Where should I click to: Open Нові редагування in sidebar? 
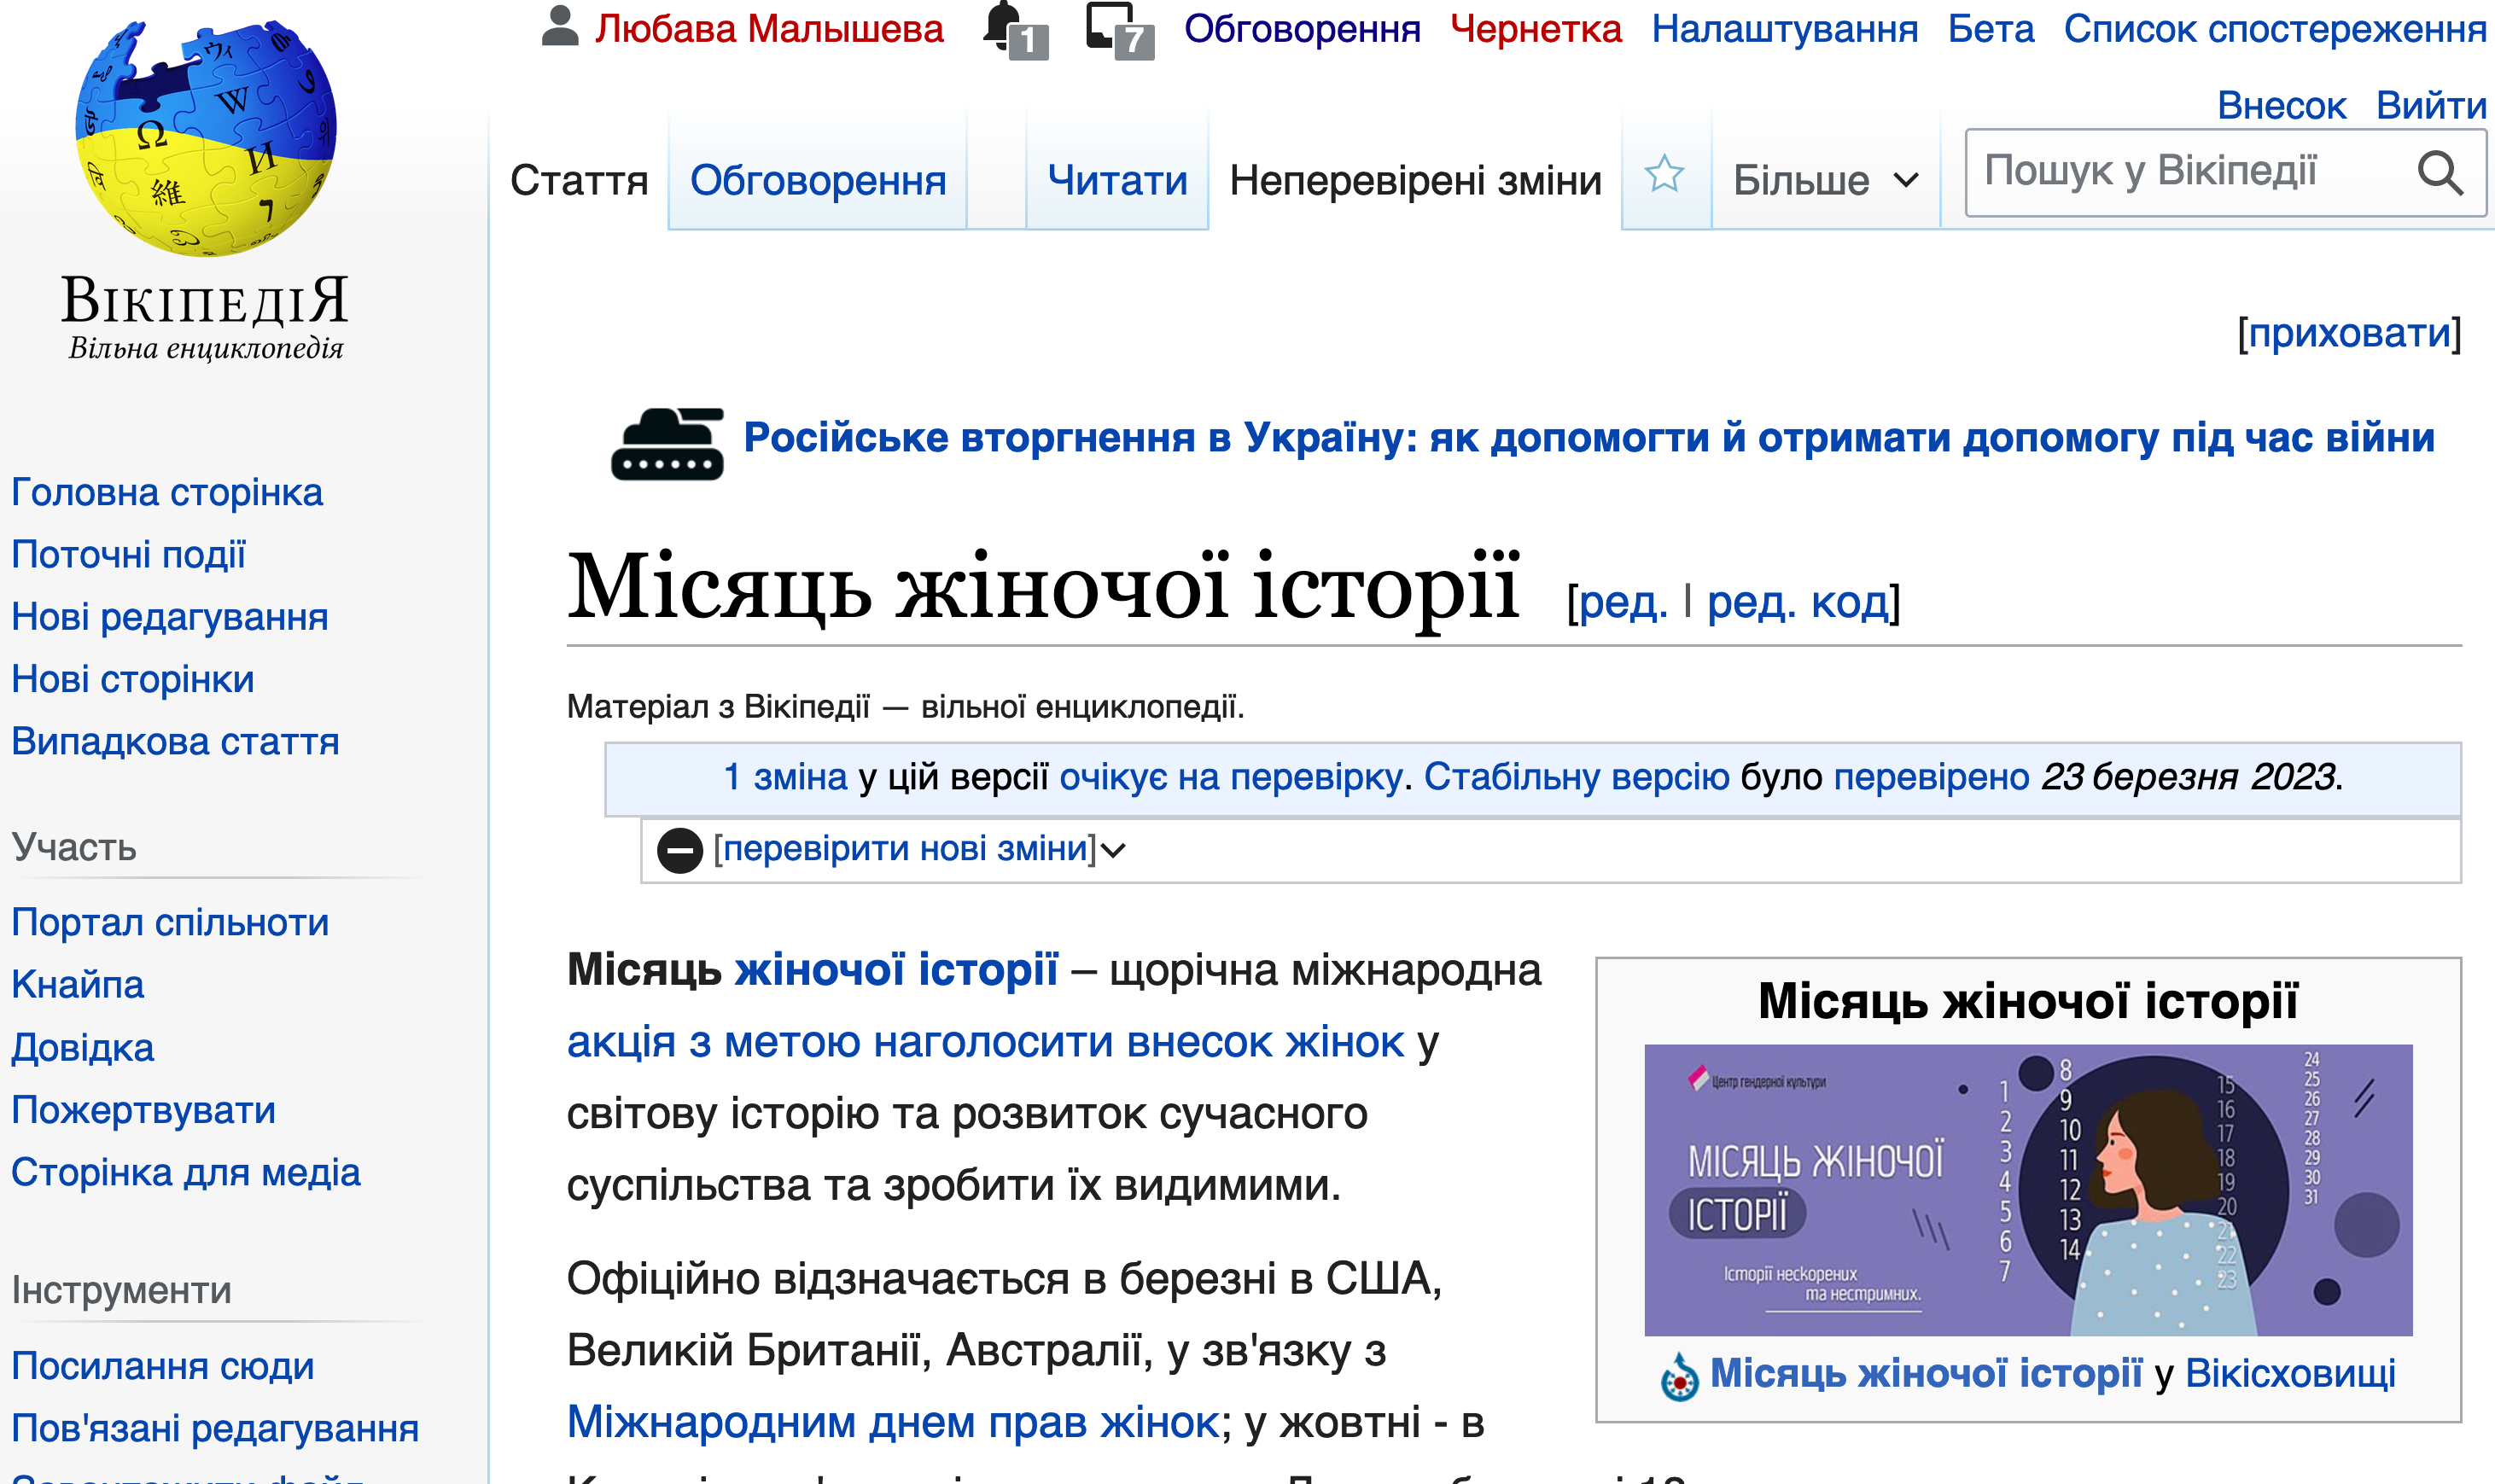[170, 618]
